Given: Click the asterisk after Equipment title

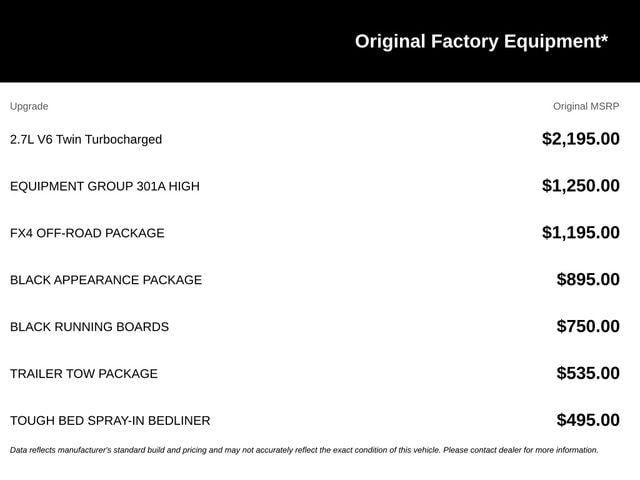Looking at the screenshot, I should (604, 39).
